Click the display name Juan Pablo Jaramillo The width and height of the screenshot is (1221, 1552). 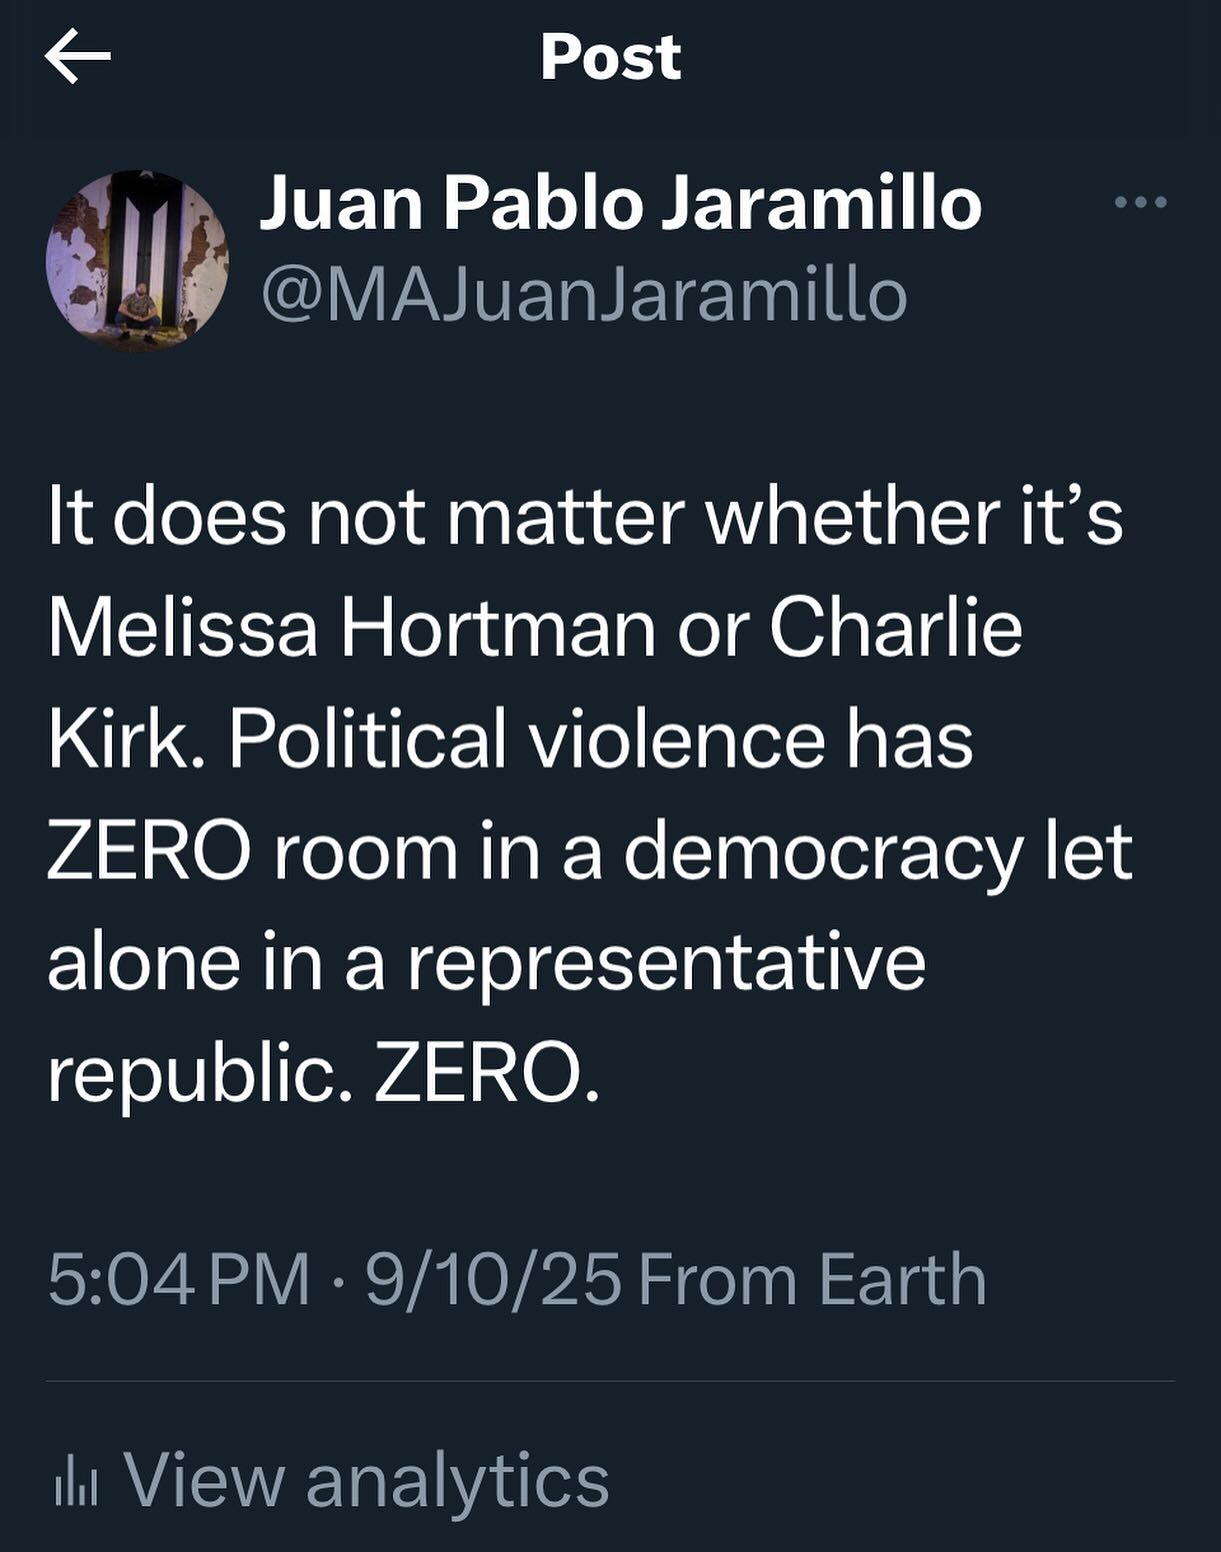[x=620, y=203]
